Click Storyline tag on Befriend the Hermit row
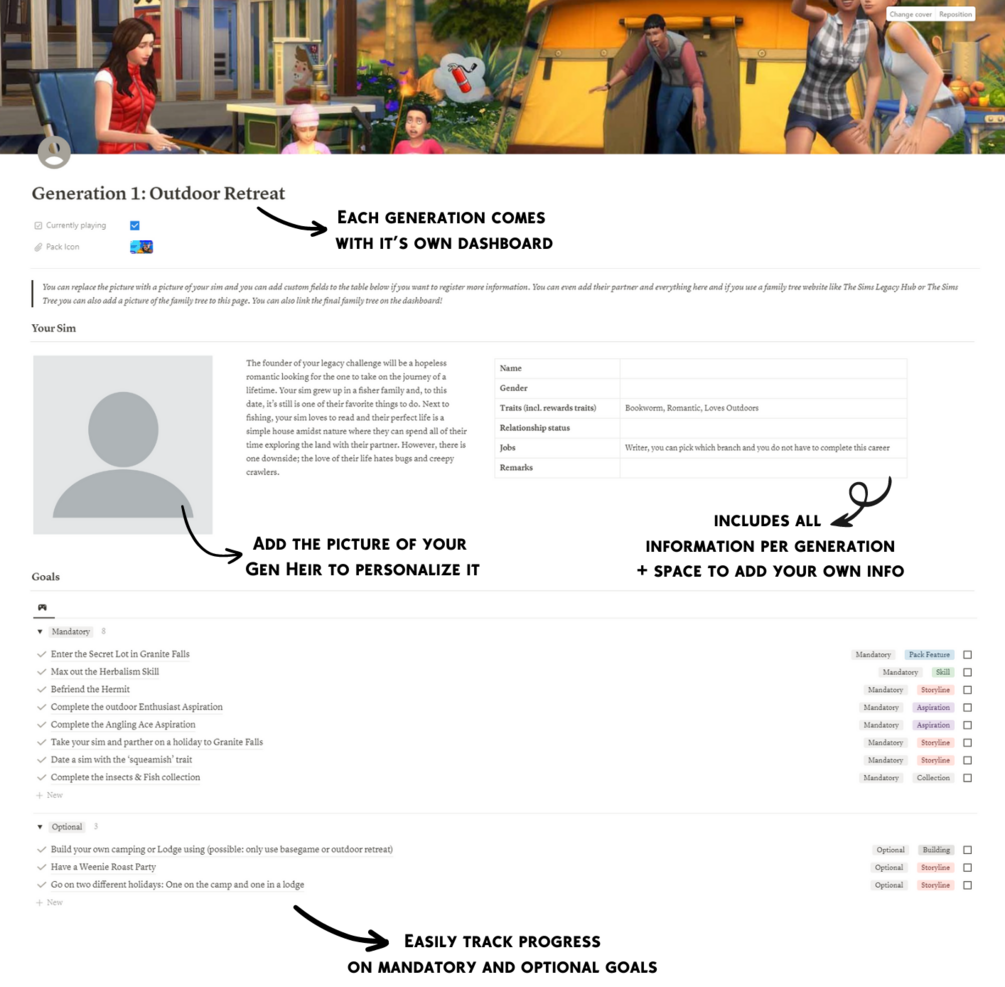Viewport: 1005px width, 987px height. point(935,690)
